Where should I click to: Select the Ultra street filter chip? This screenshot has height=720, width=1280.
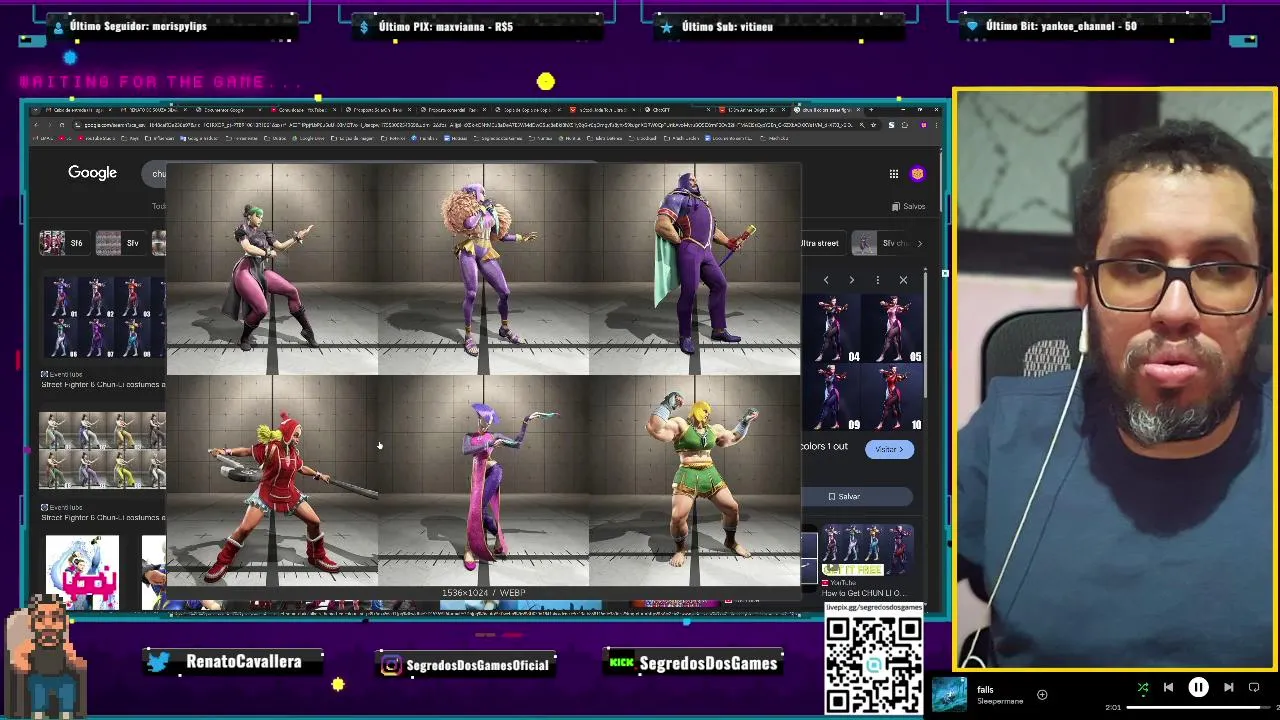(x=821, y=243)
